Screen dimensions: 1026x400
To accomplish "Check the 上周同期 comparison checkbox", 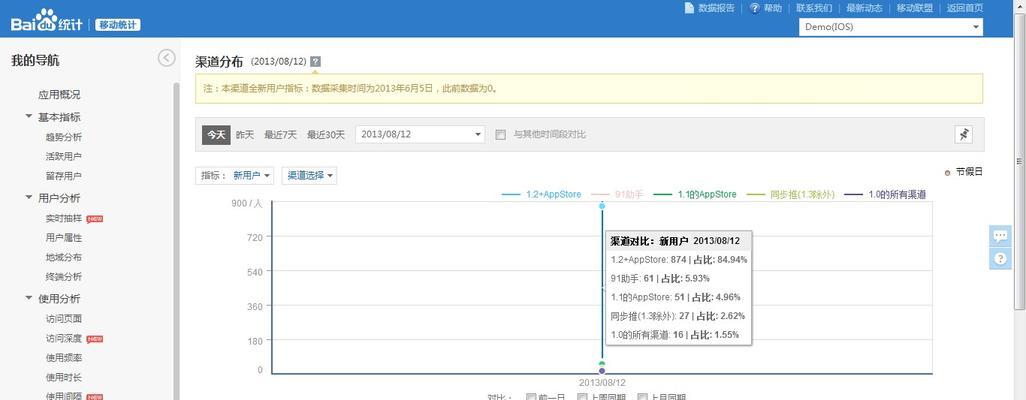I will [x=582, y=397].
